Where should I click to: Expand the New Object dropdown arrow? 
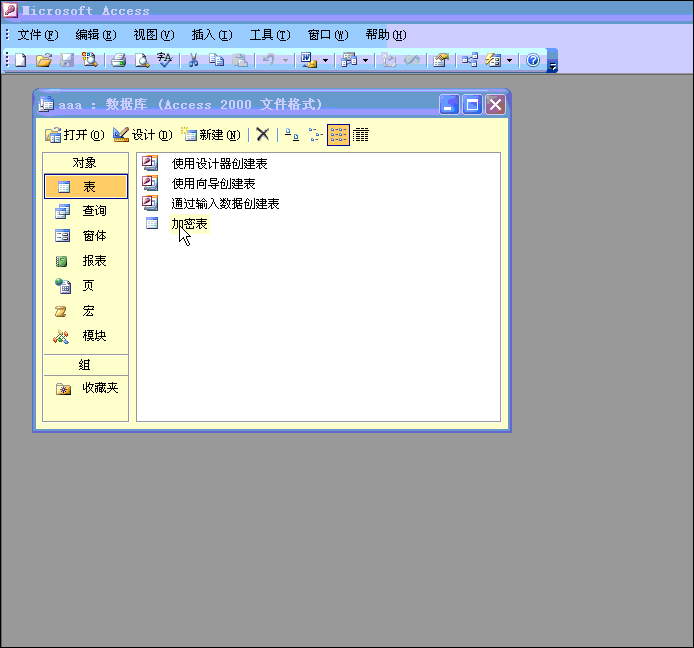click(509, 60)
